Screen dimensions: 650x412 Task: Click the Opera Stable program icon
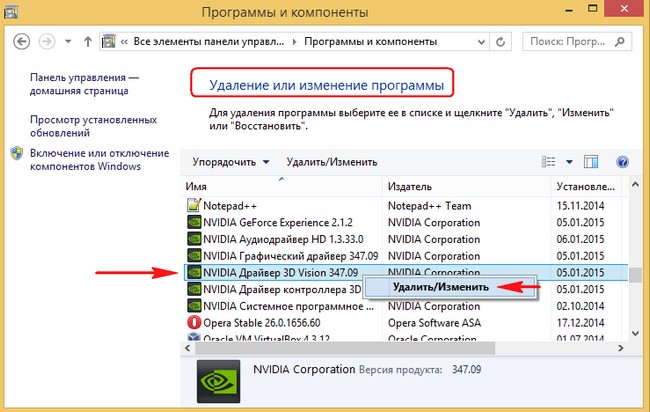(195, 322)
